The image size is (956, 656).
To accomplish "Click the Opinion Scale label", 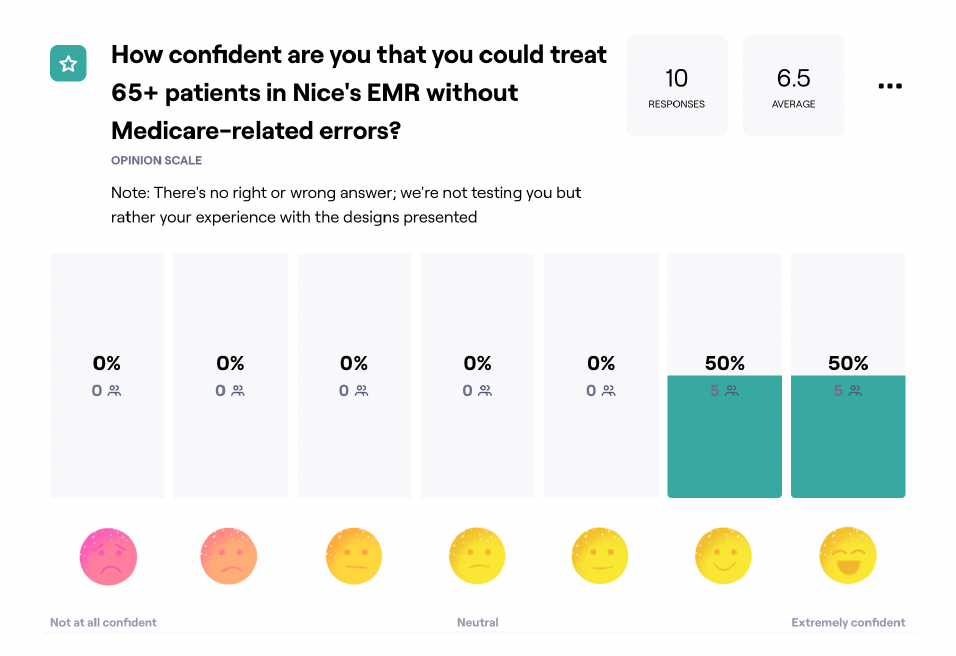I will coord(157,160).
